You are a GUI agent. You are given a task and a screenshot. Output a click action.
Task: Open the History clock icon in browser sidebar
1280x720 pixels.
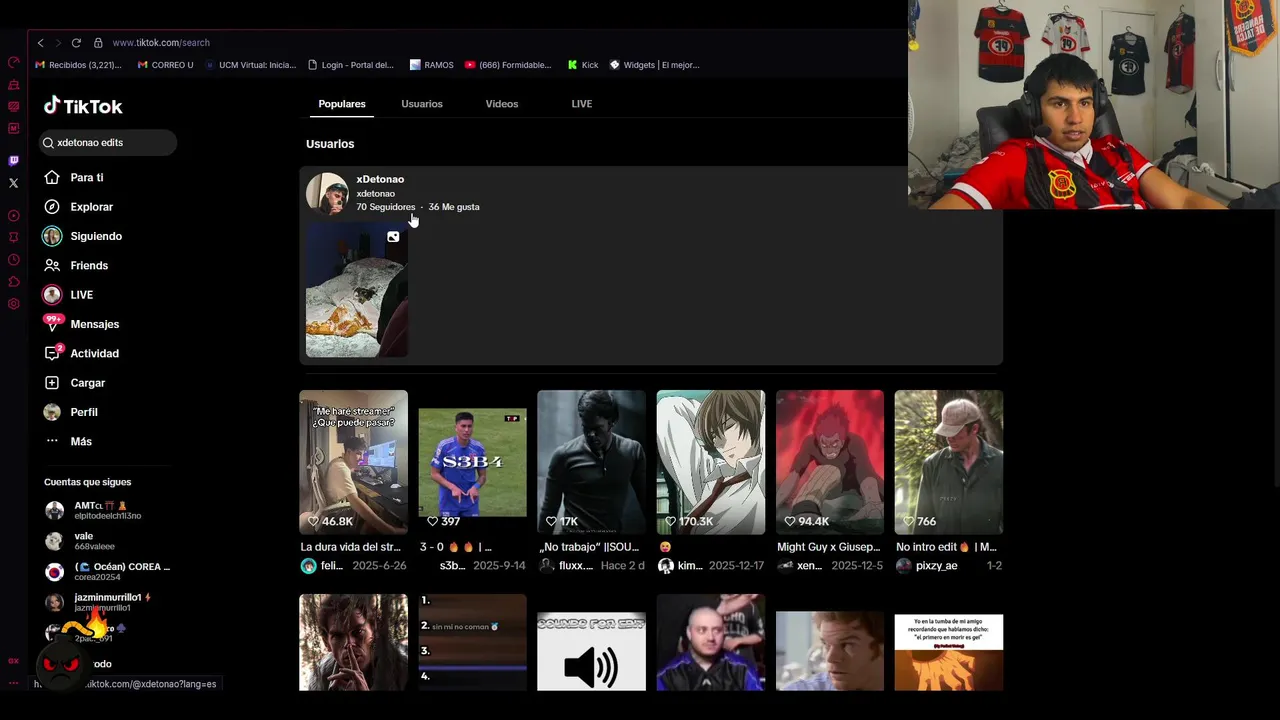click(x=13, y=260)
